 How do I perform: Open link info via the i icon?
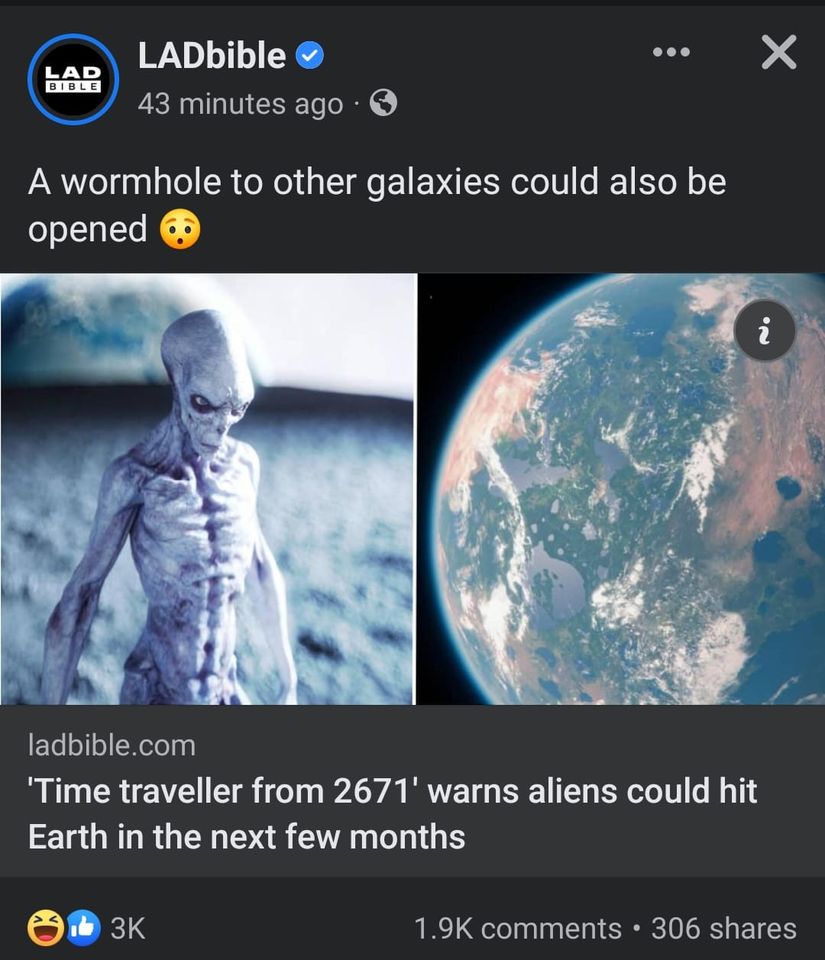pyautogui.click(x=764, y=331)
